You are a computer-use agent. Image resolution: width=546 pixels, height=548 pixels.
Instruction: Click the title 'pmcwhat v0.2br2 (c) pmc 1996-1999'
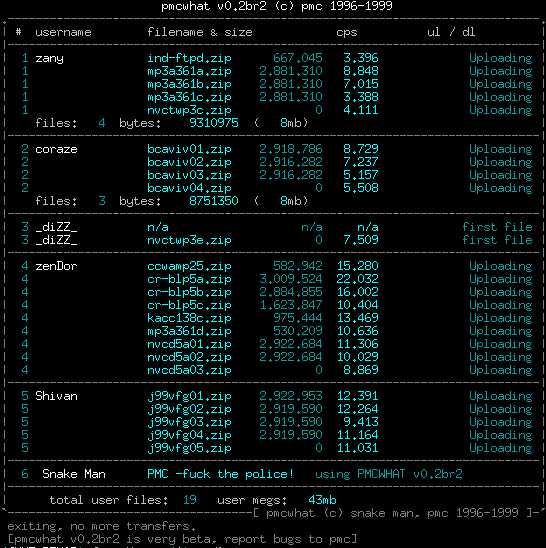coord(276,6)
